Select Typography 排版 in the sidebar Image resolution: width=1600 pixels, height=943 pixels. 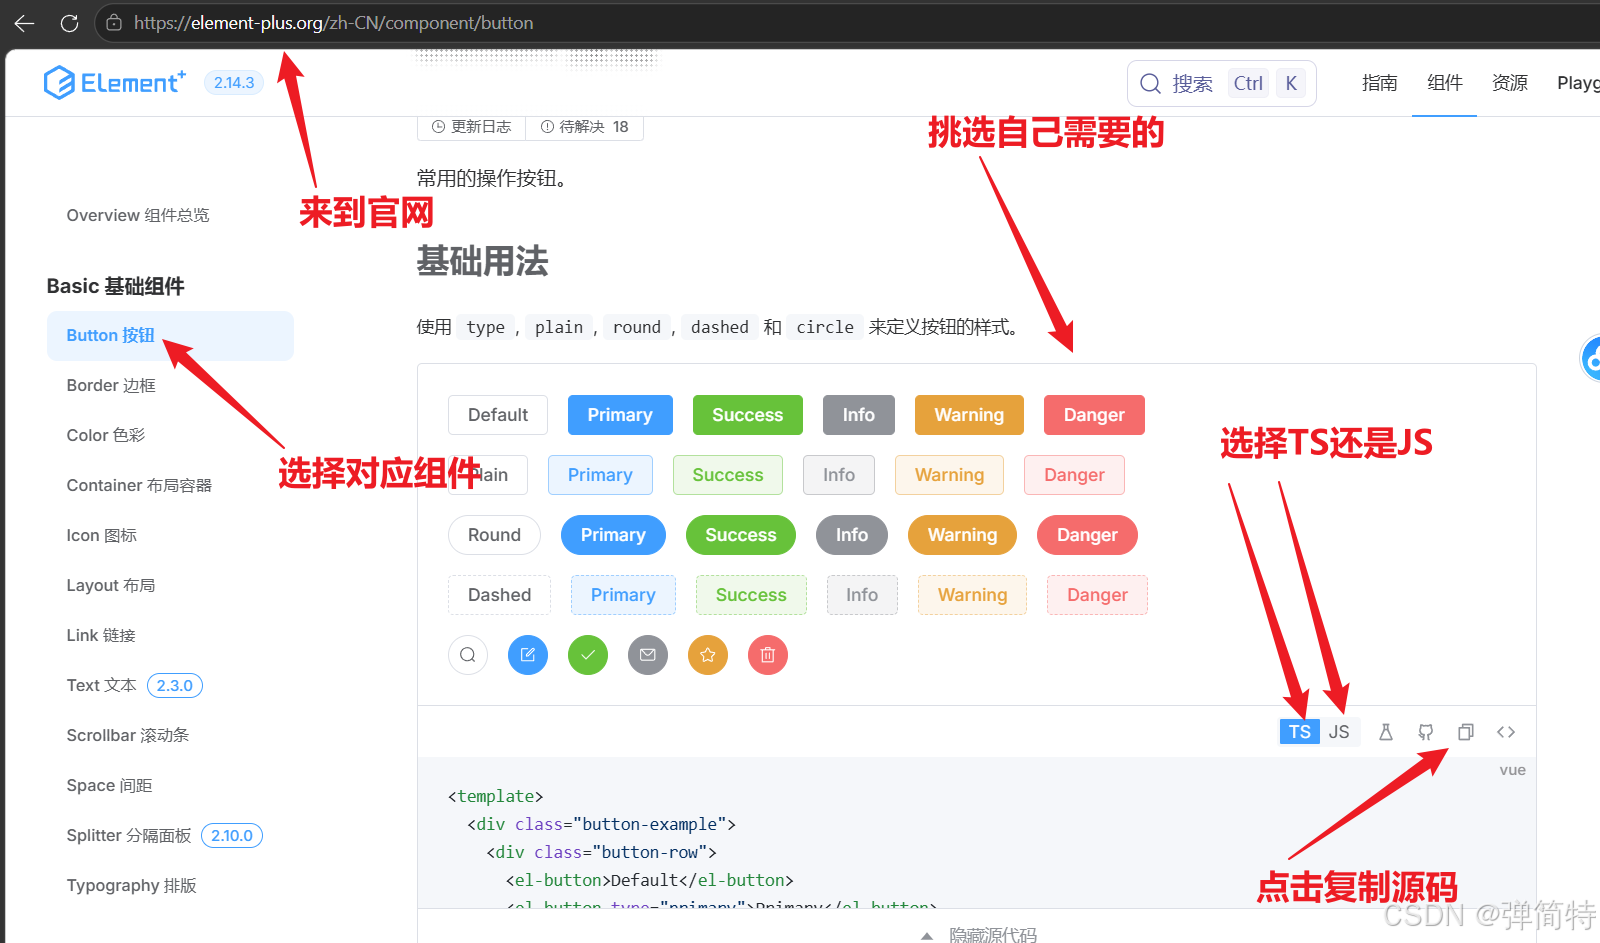(132, 885)
